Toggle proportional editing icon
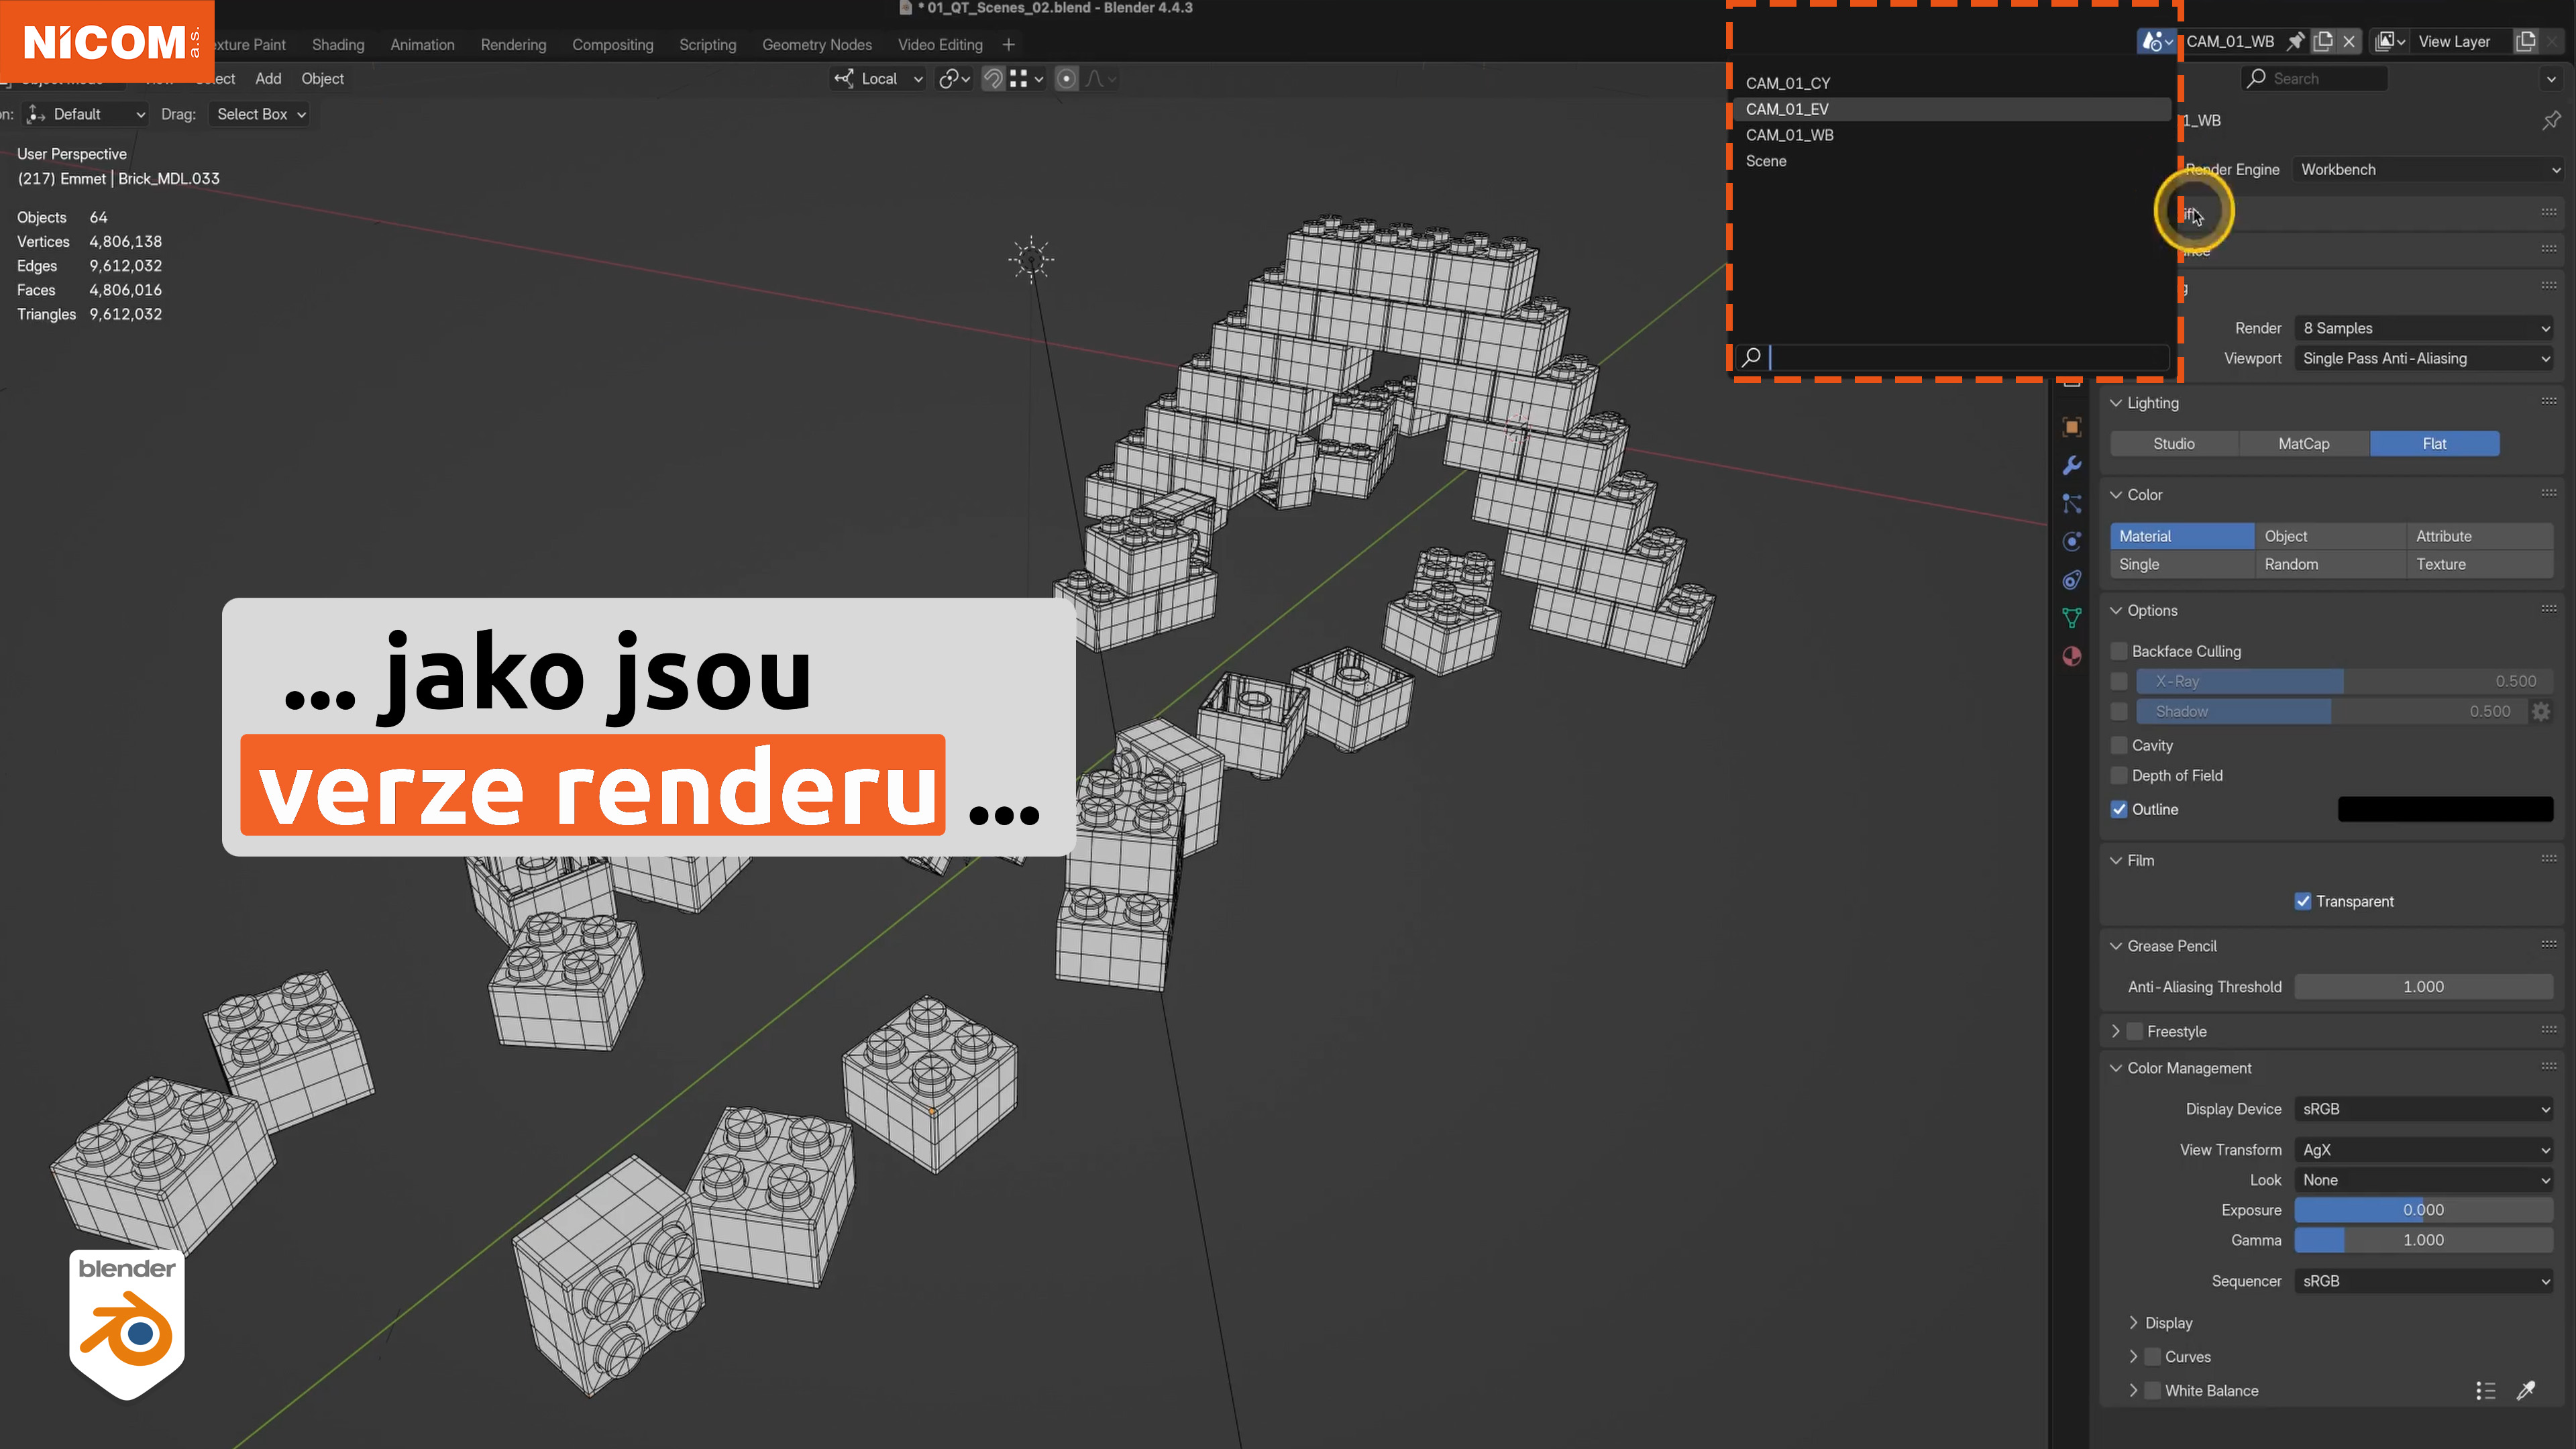The width and height of the screenshot is (2576, 1449). [x=1067, y=78]
